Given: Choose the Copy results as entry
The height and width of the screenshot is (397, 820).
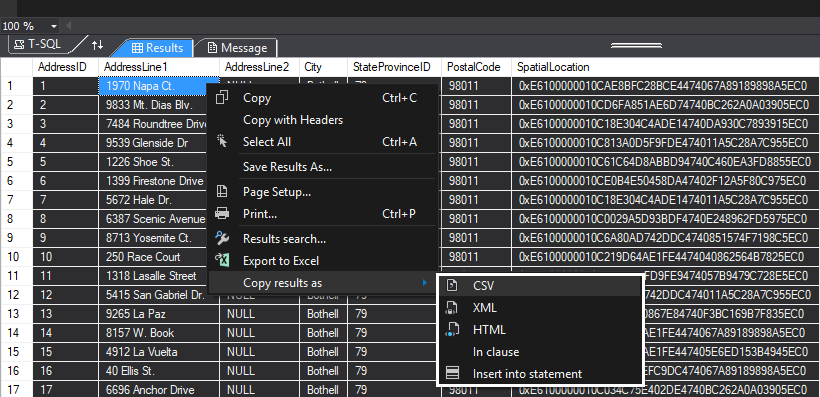Looking at the screenshot, I should (322, 283).
